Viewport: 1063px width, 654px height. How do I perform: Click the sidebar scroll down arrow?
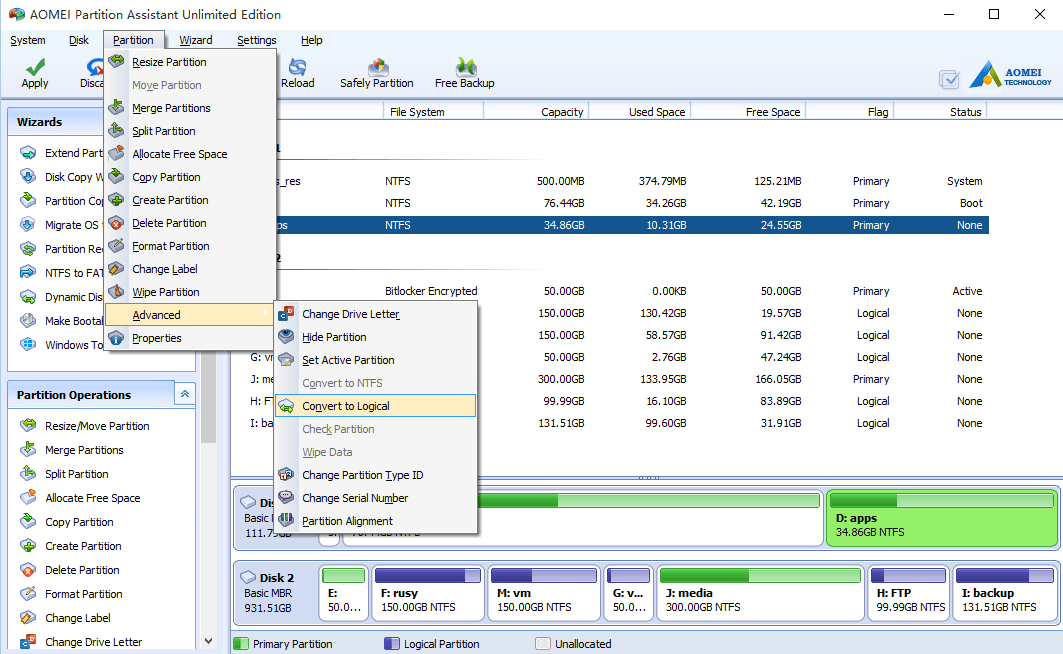pyautogui.click(x=208, y=640)
